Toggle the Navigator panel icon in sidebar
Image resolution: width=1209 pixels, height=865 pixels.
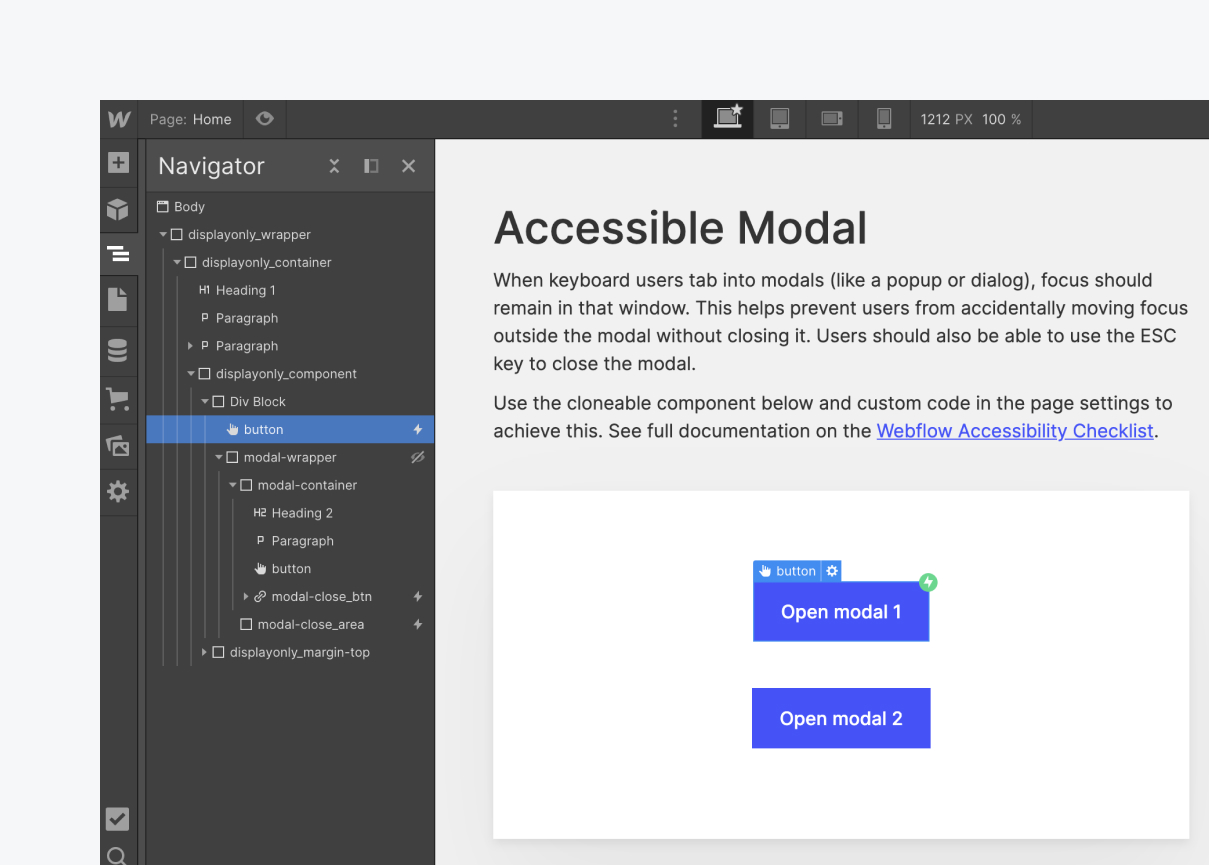118,254
